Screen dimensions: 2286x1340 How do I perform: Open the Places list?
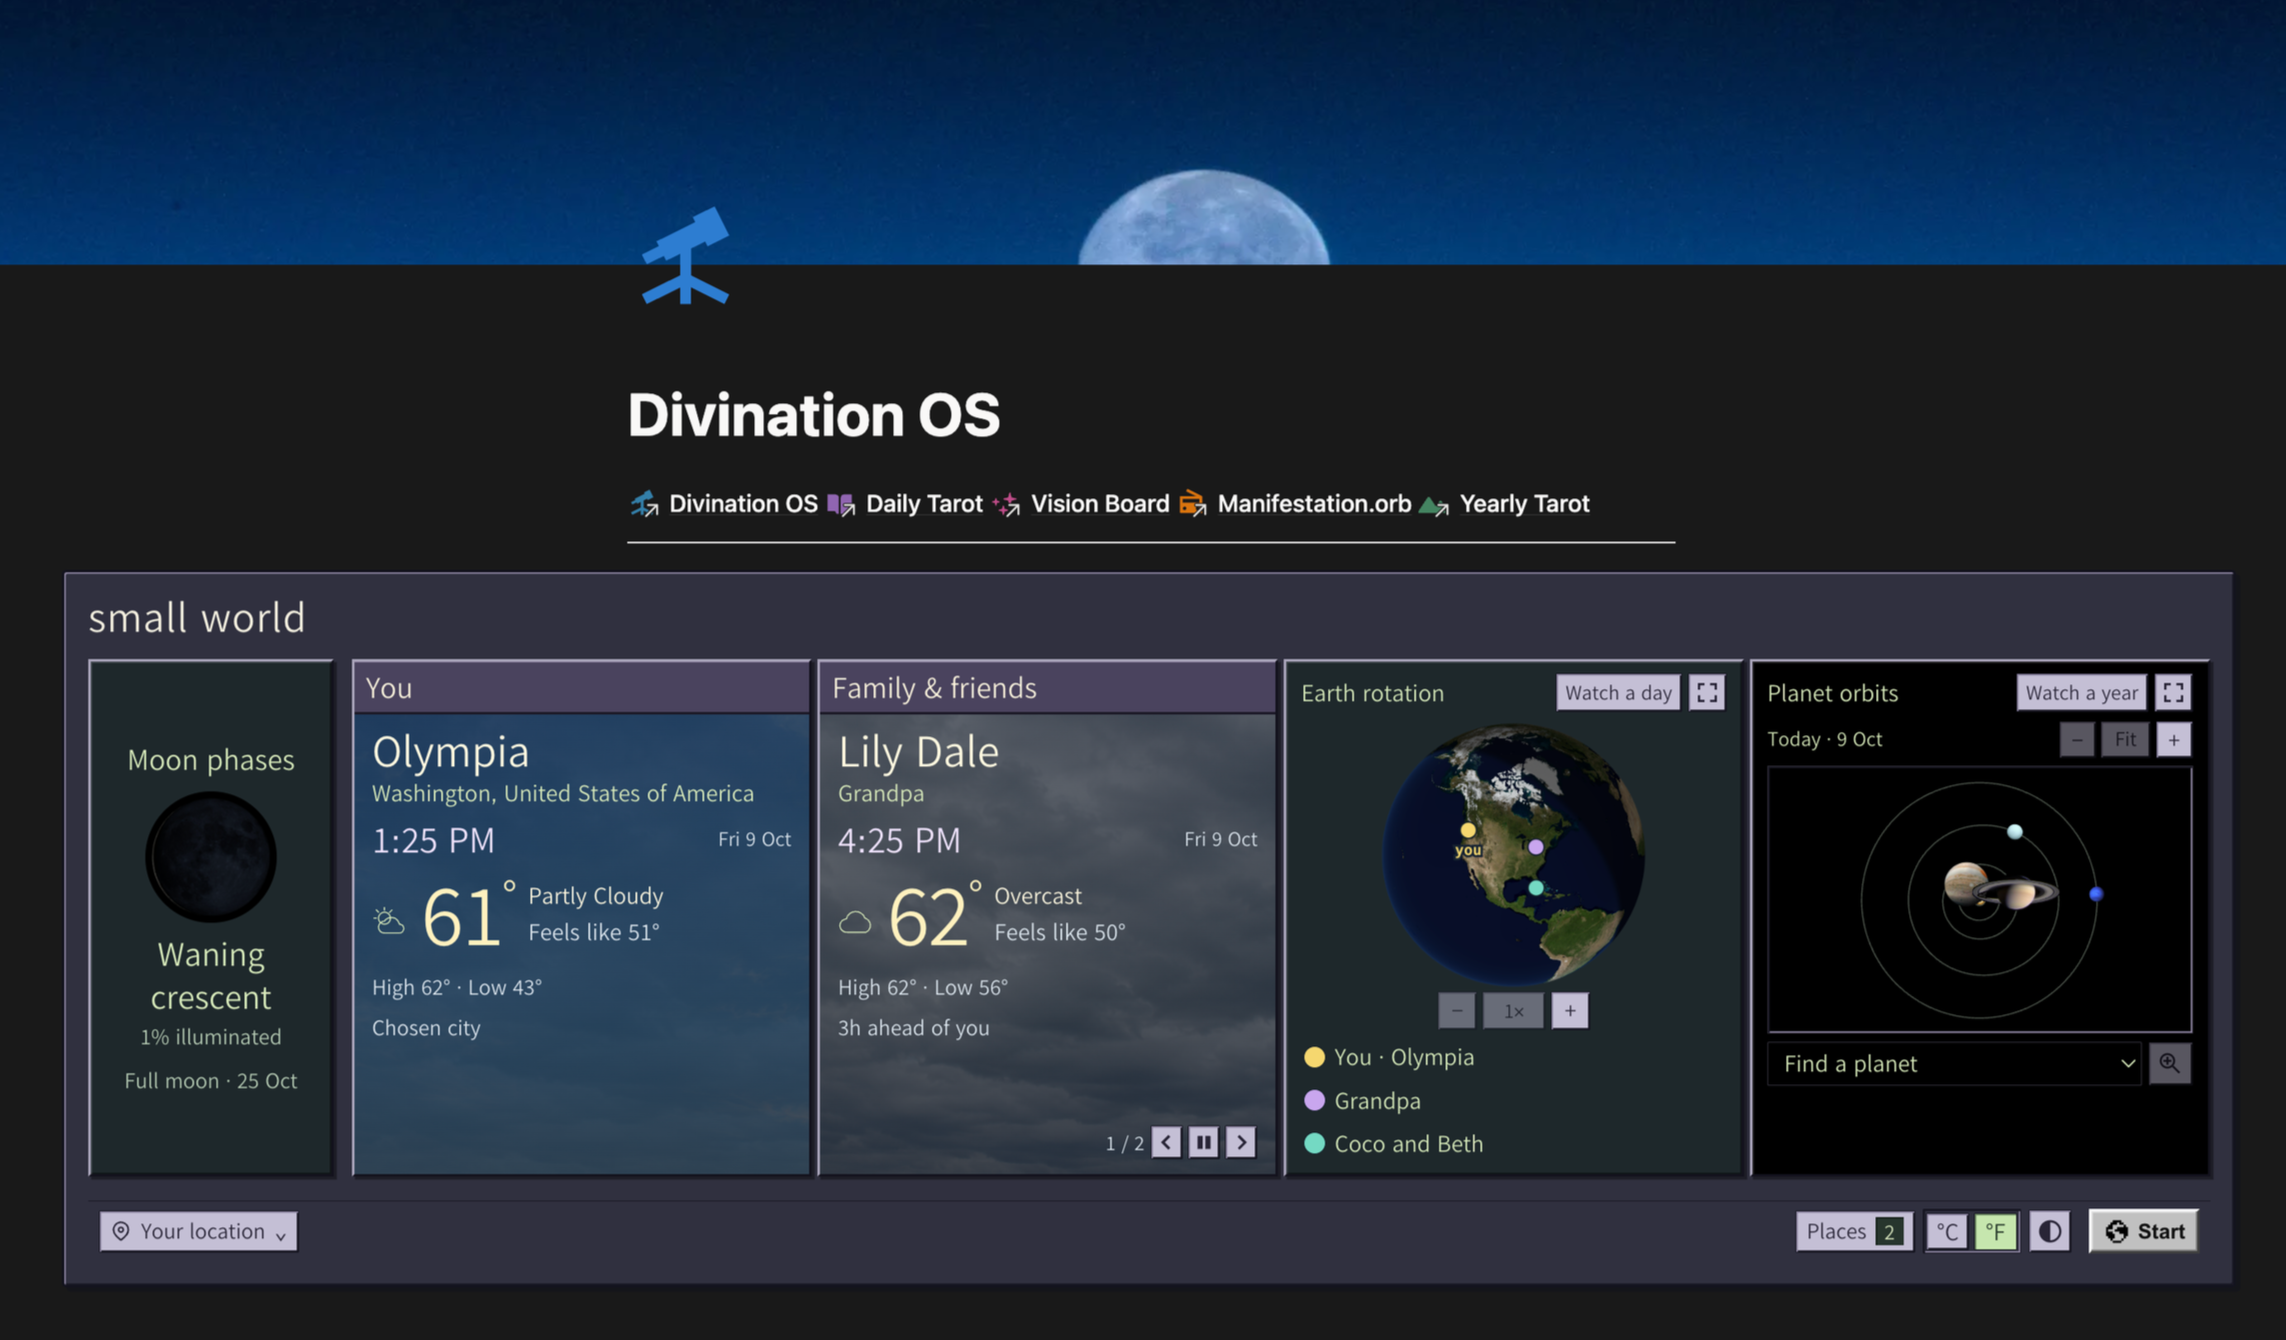1854,1231
